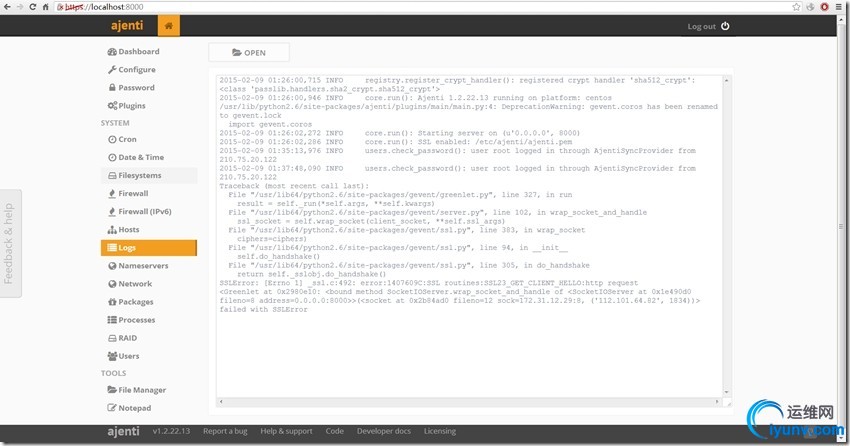Image resolution: width=850 pixels, height=446 pixels.
Task: Open the Feedback & help side tab
Action: pyautogui.click(x=10, y=243)
